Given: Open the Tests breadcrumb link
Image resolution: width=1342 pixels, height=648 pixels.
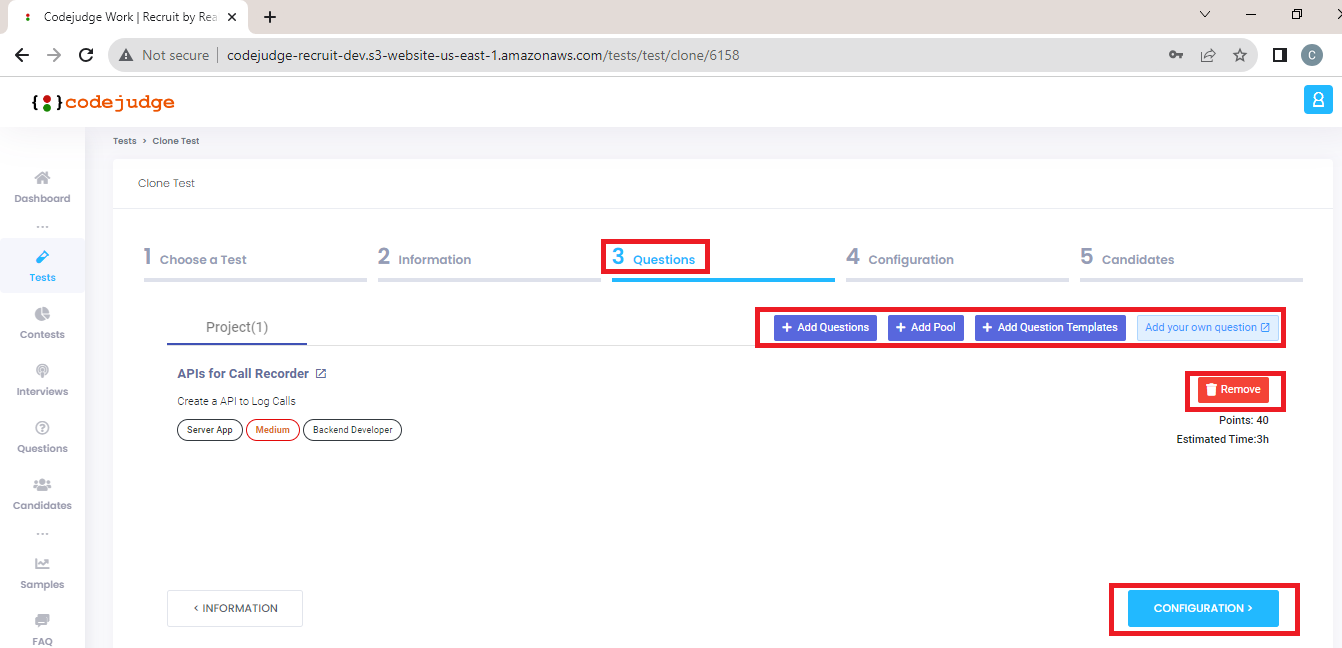Looking at the screenshot, I should click(x=124, y=140).
